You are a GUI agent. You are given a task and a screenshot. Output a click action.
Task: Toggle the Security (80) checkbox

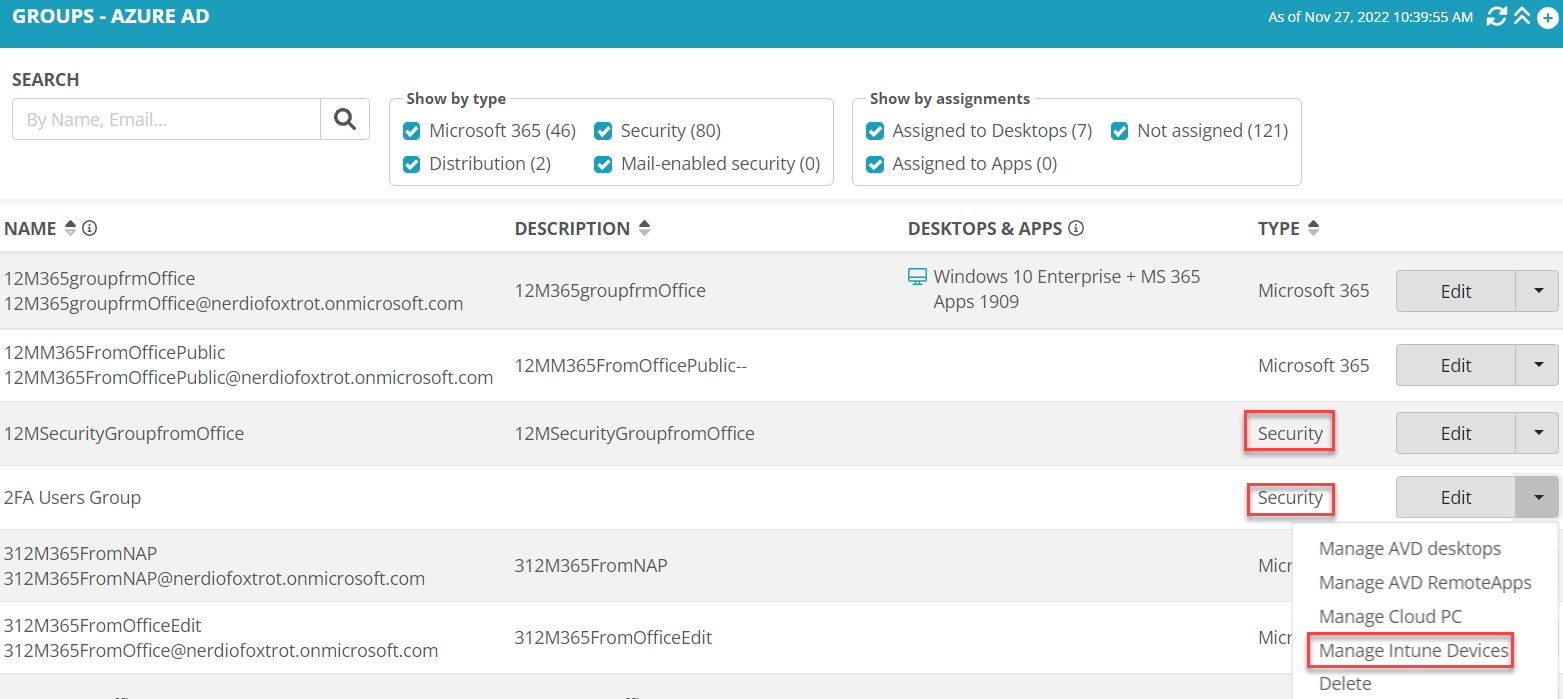603,131
